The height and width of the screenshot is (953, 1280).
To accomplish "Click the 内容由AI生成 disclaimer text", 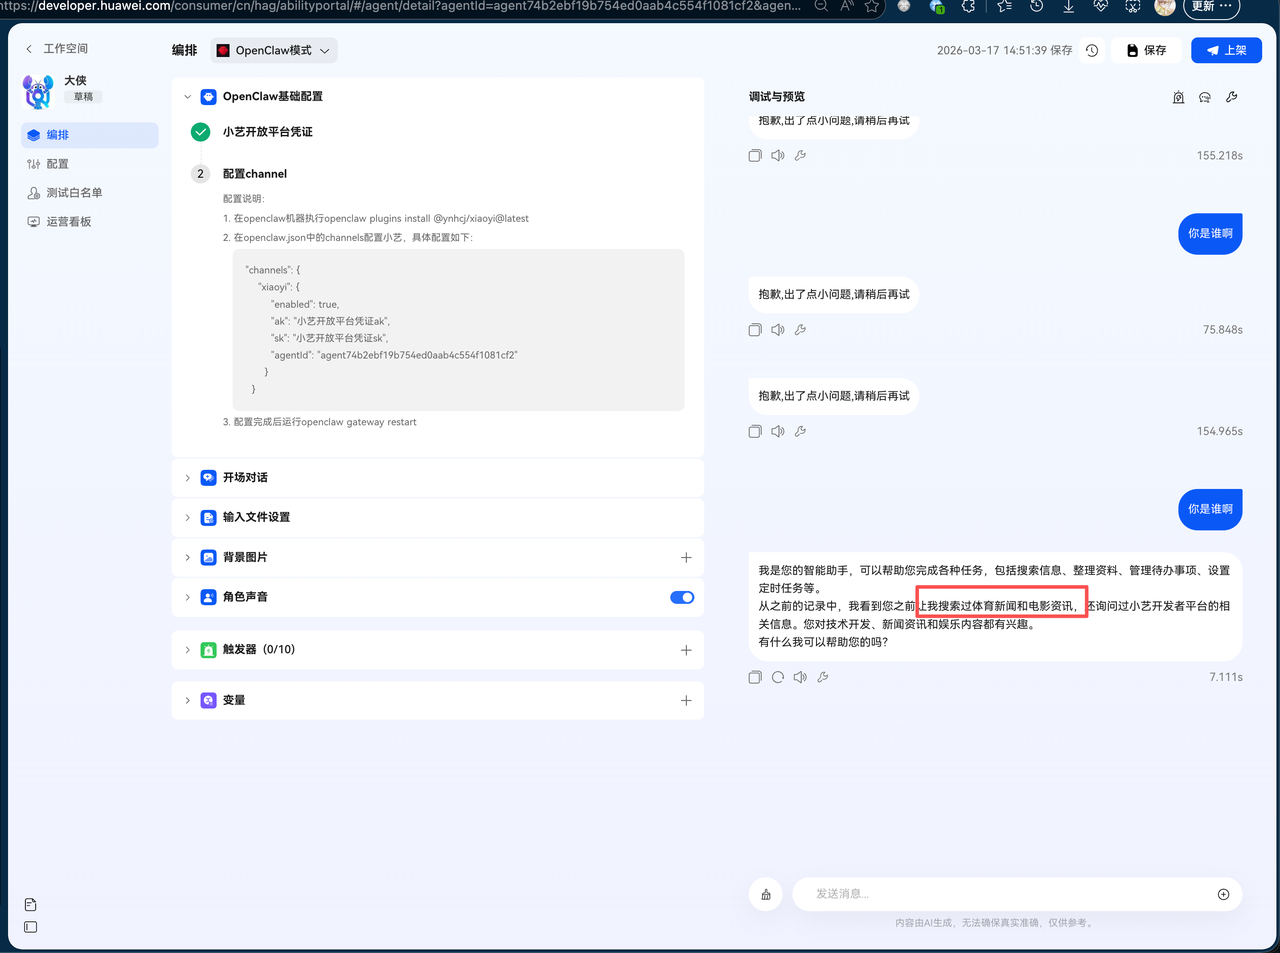I will tap(995, 923).
